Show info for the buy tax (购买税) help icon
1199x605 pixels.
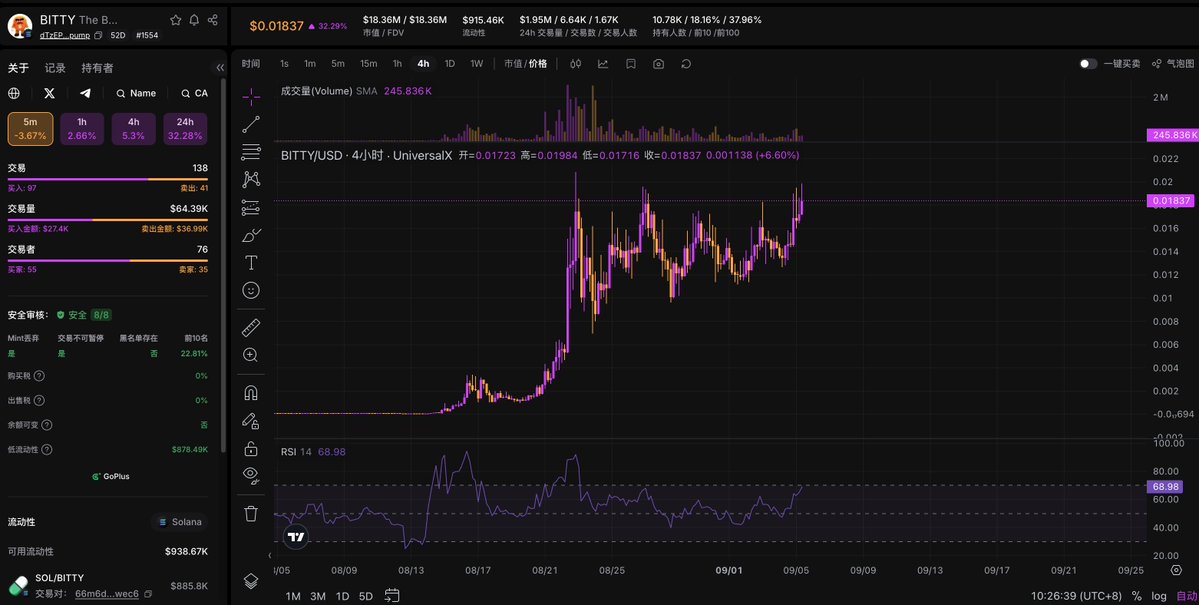click(x=39, y=376)
